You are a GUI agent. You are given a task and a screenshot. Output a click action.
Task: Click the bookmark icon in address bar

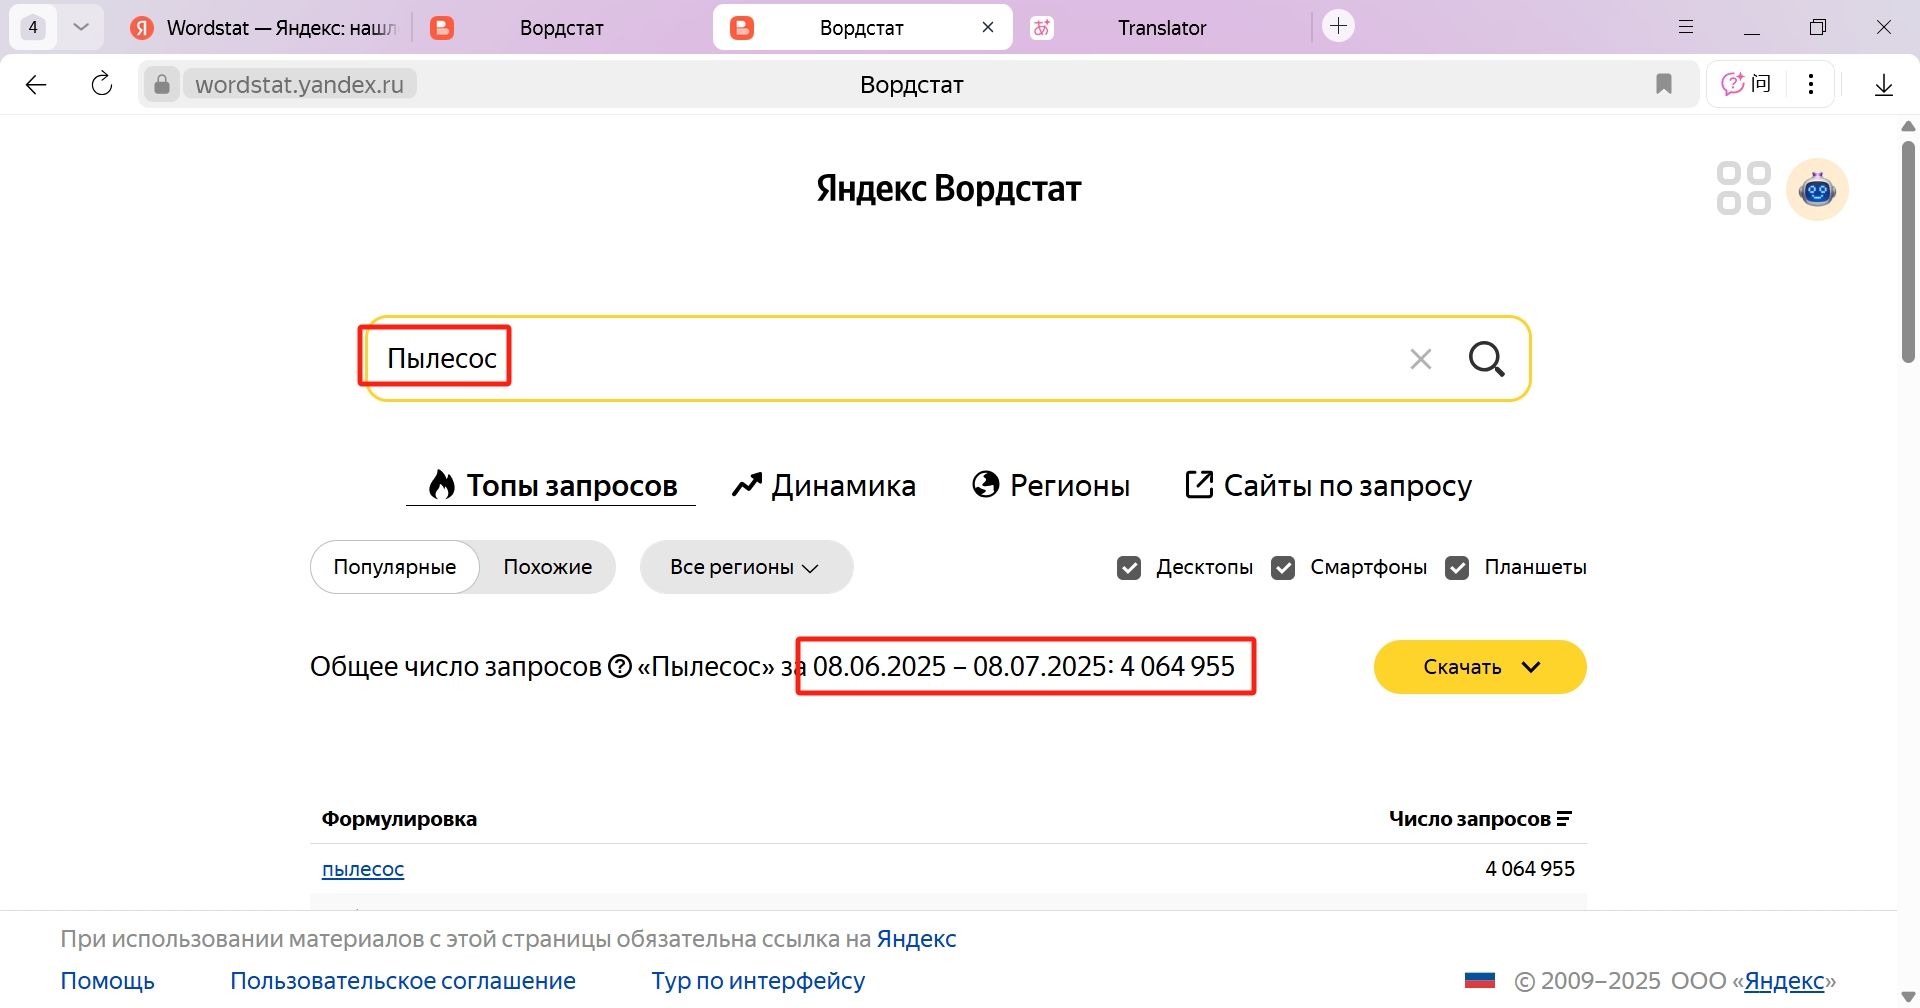(1664, 84)
